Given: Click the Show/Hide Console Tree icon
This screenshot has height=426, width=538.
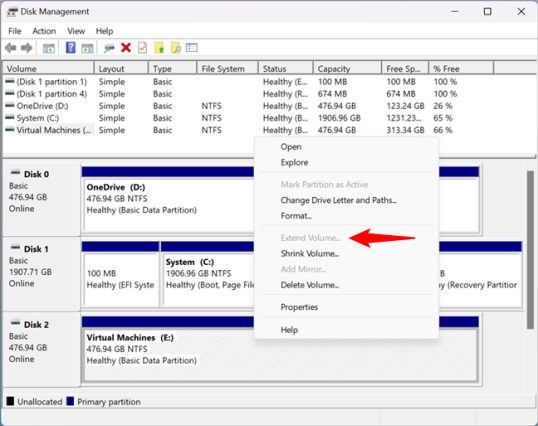Looking at the screenshot, I should [49, 48].
